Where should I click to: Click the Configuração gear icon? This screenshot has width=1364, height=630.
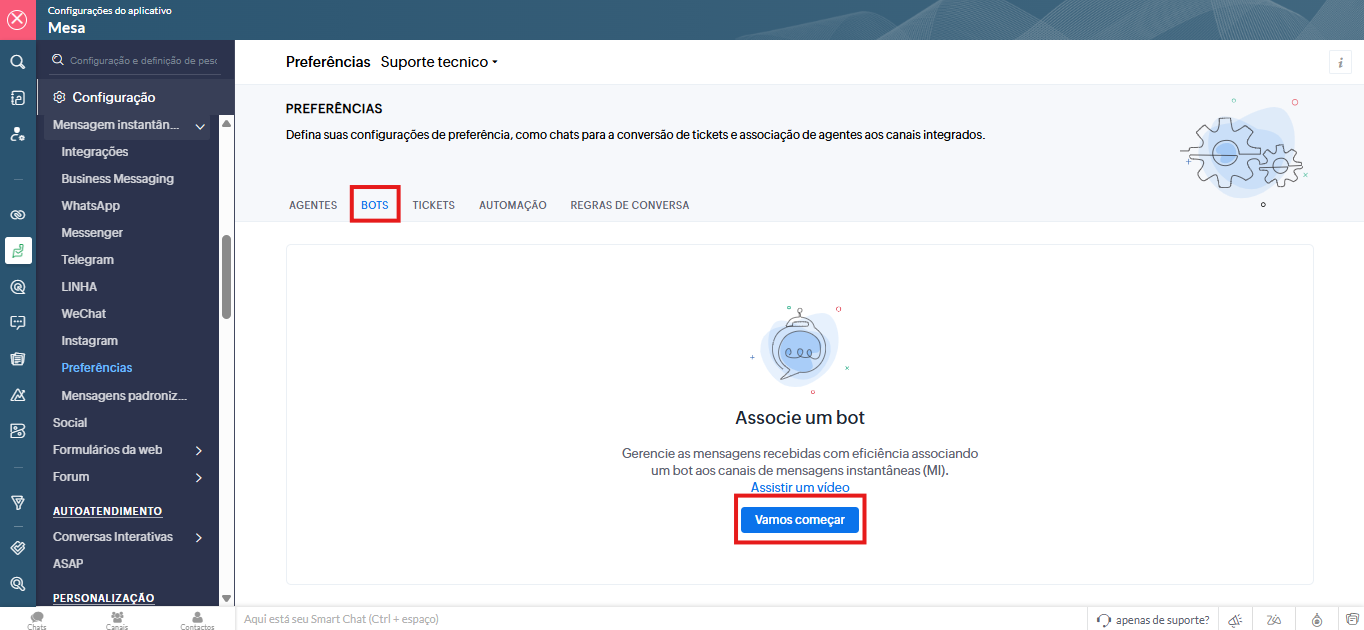(59, 97)
